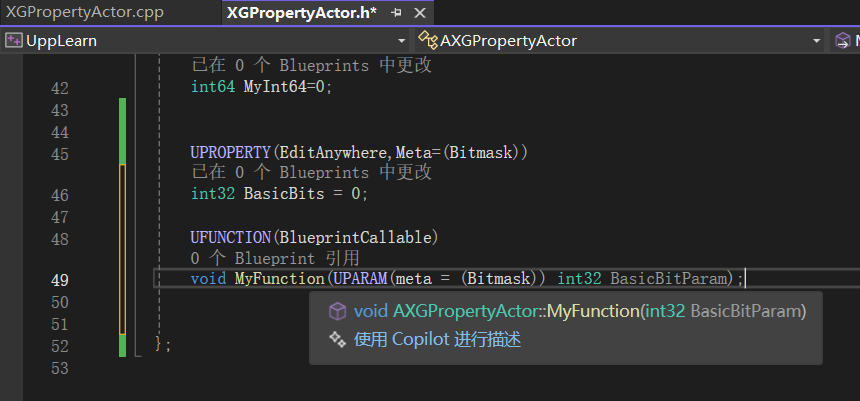
Task: Click the Copilot sparkle icon
Action: pos(338,340)
